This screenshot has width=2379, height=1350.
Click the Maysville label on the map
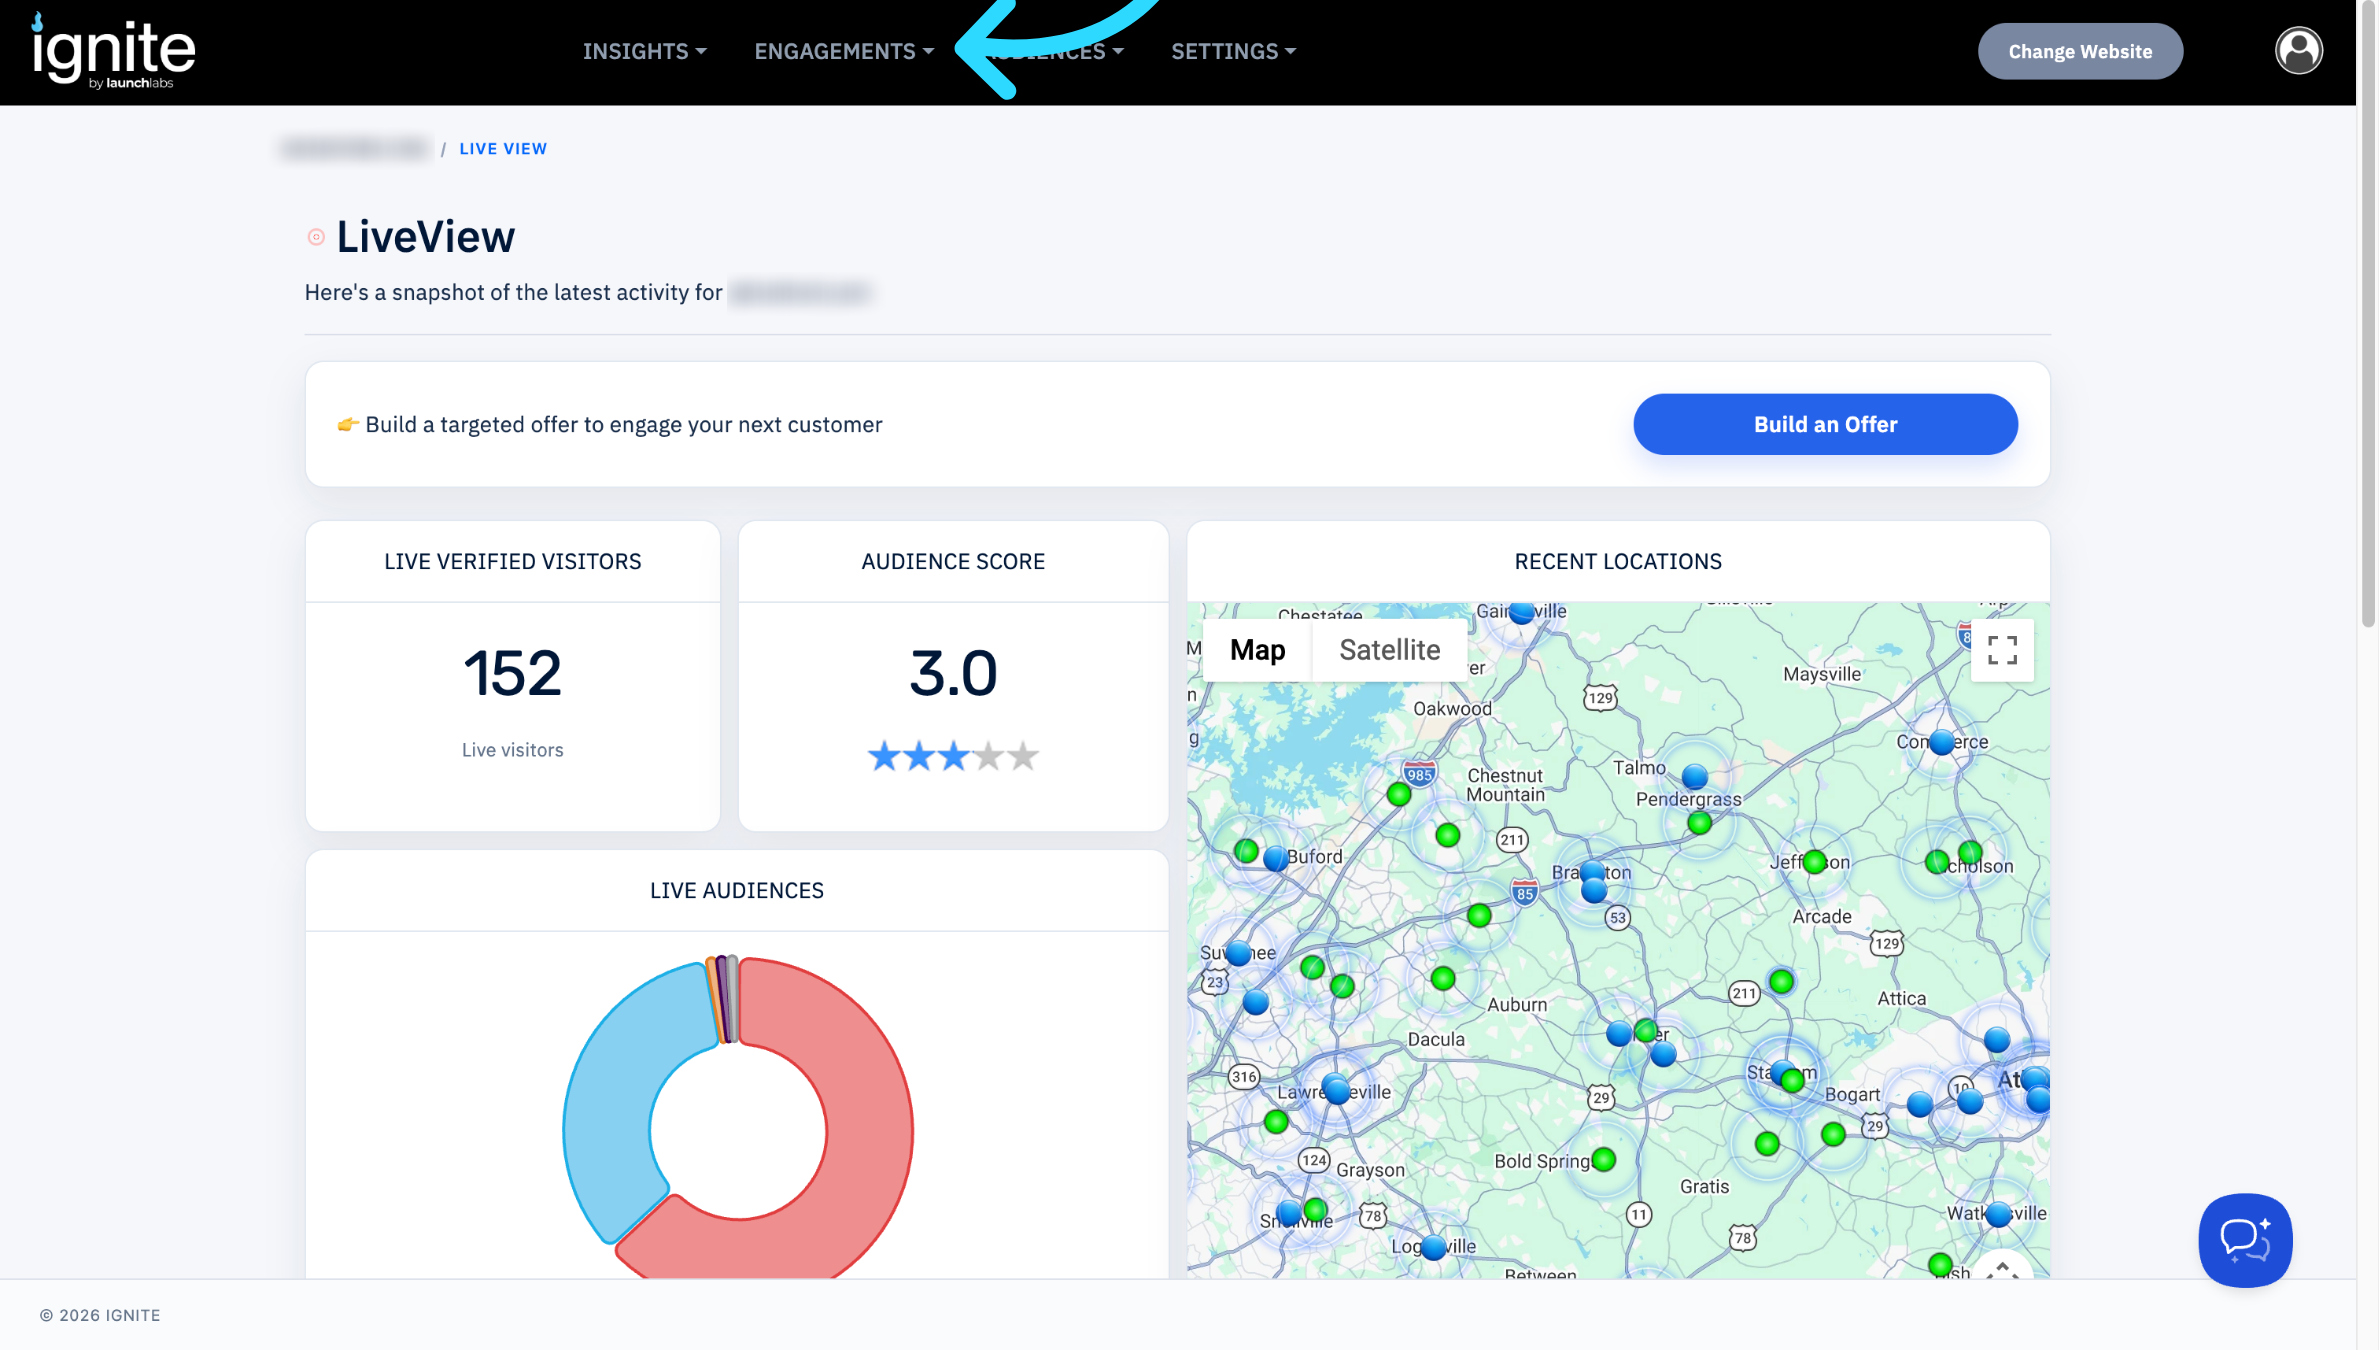(x=1822, y=675)
